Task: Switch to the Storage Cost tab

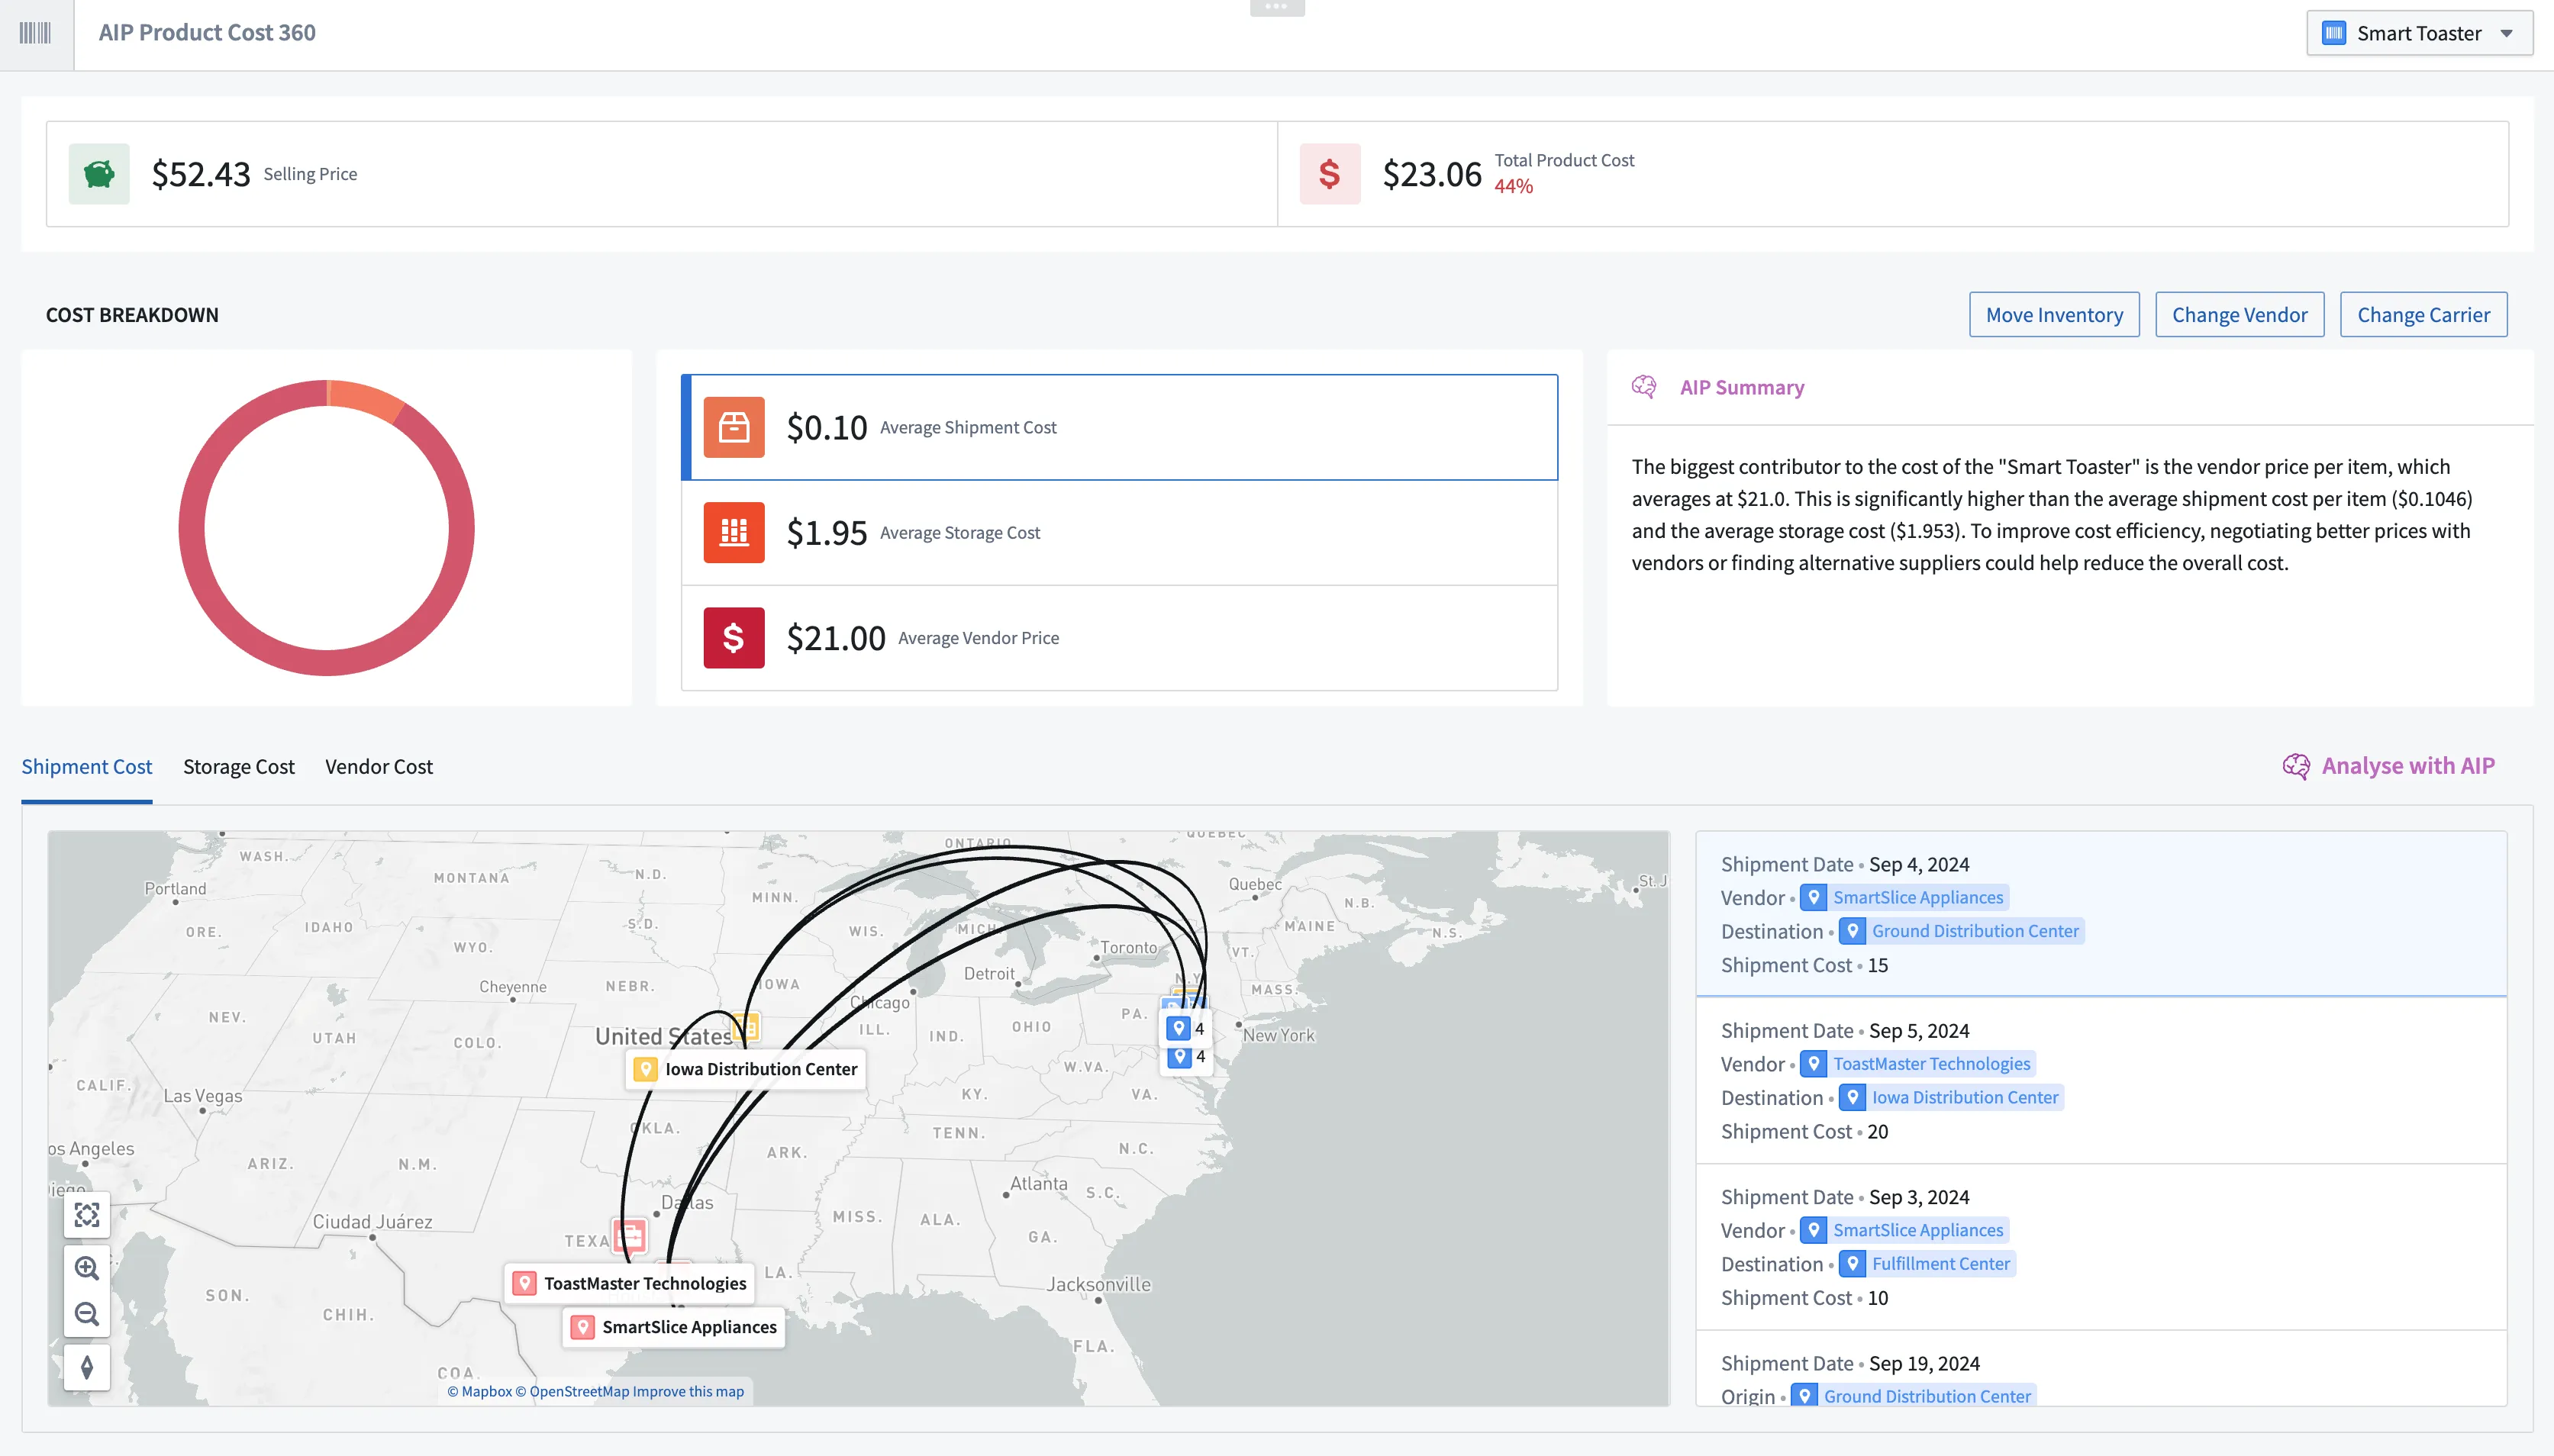Action: [x=238, y=767]
